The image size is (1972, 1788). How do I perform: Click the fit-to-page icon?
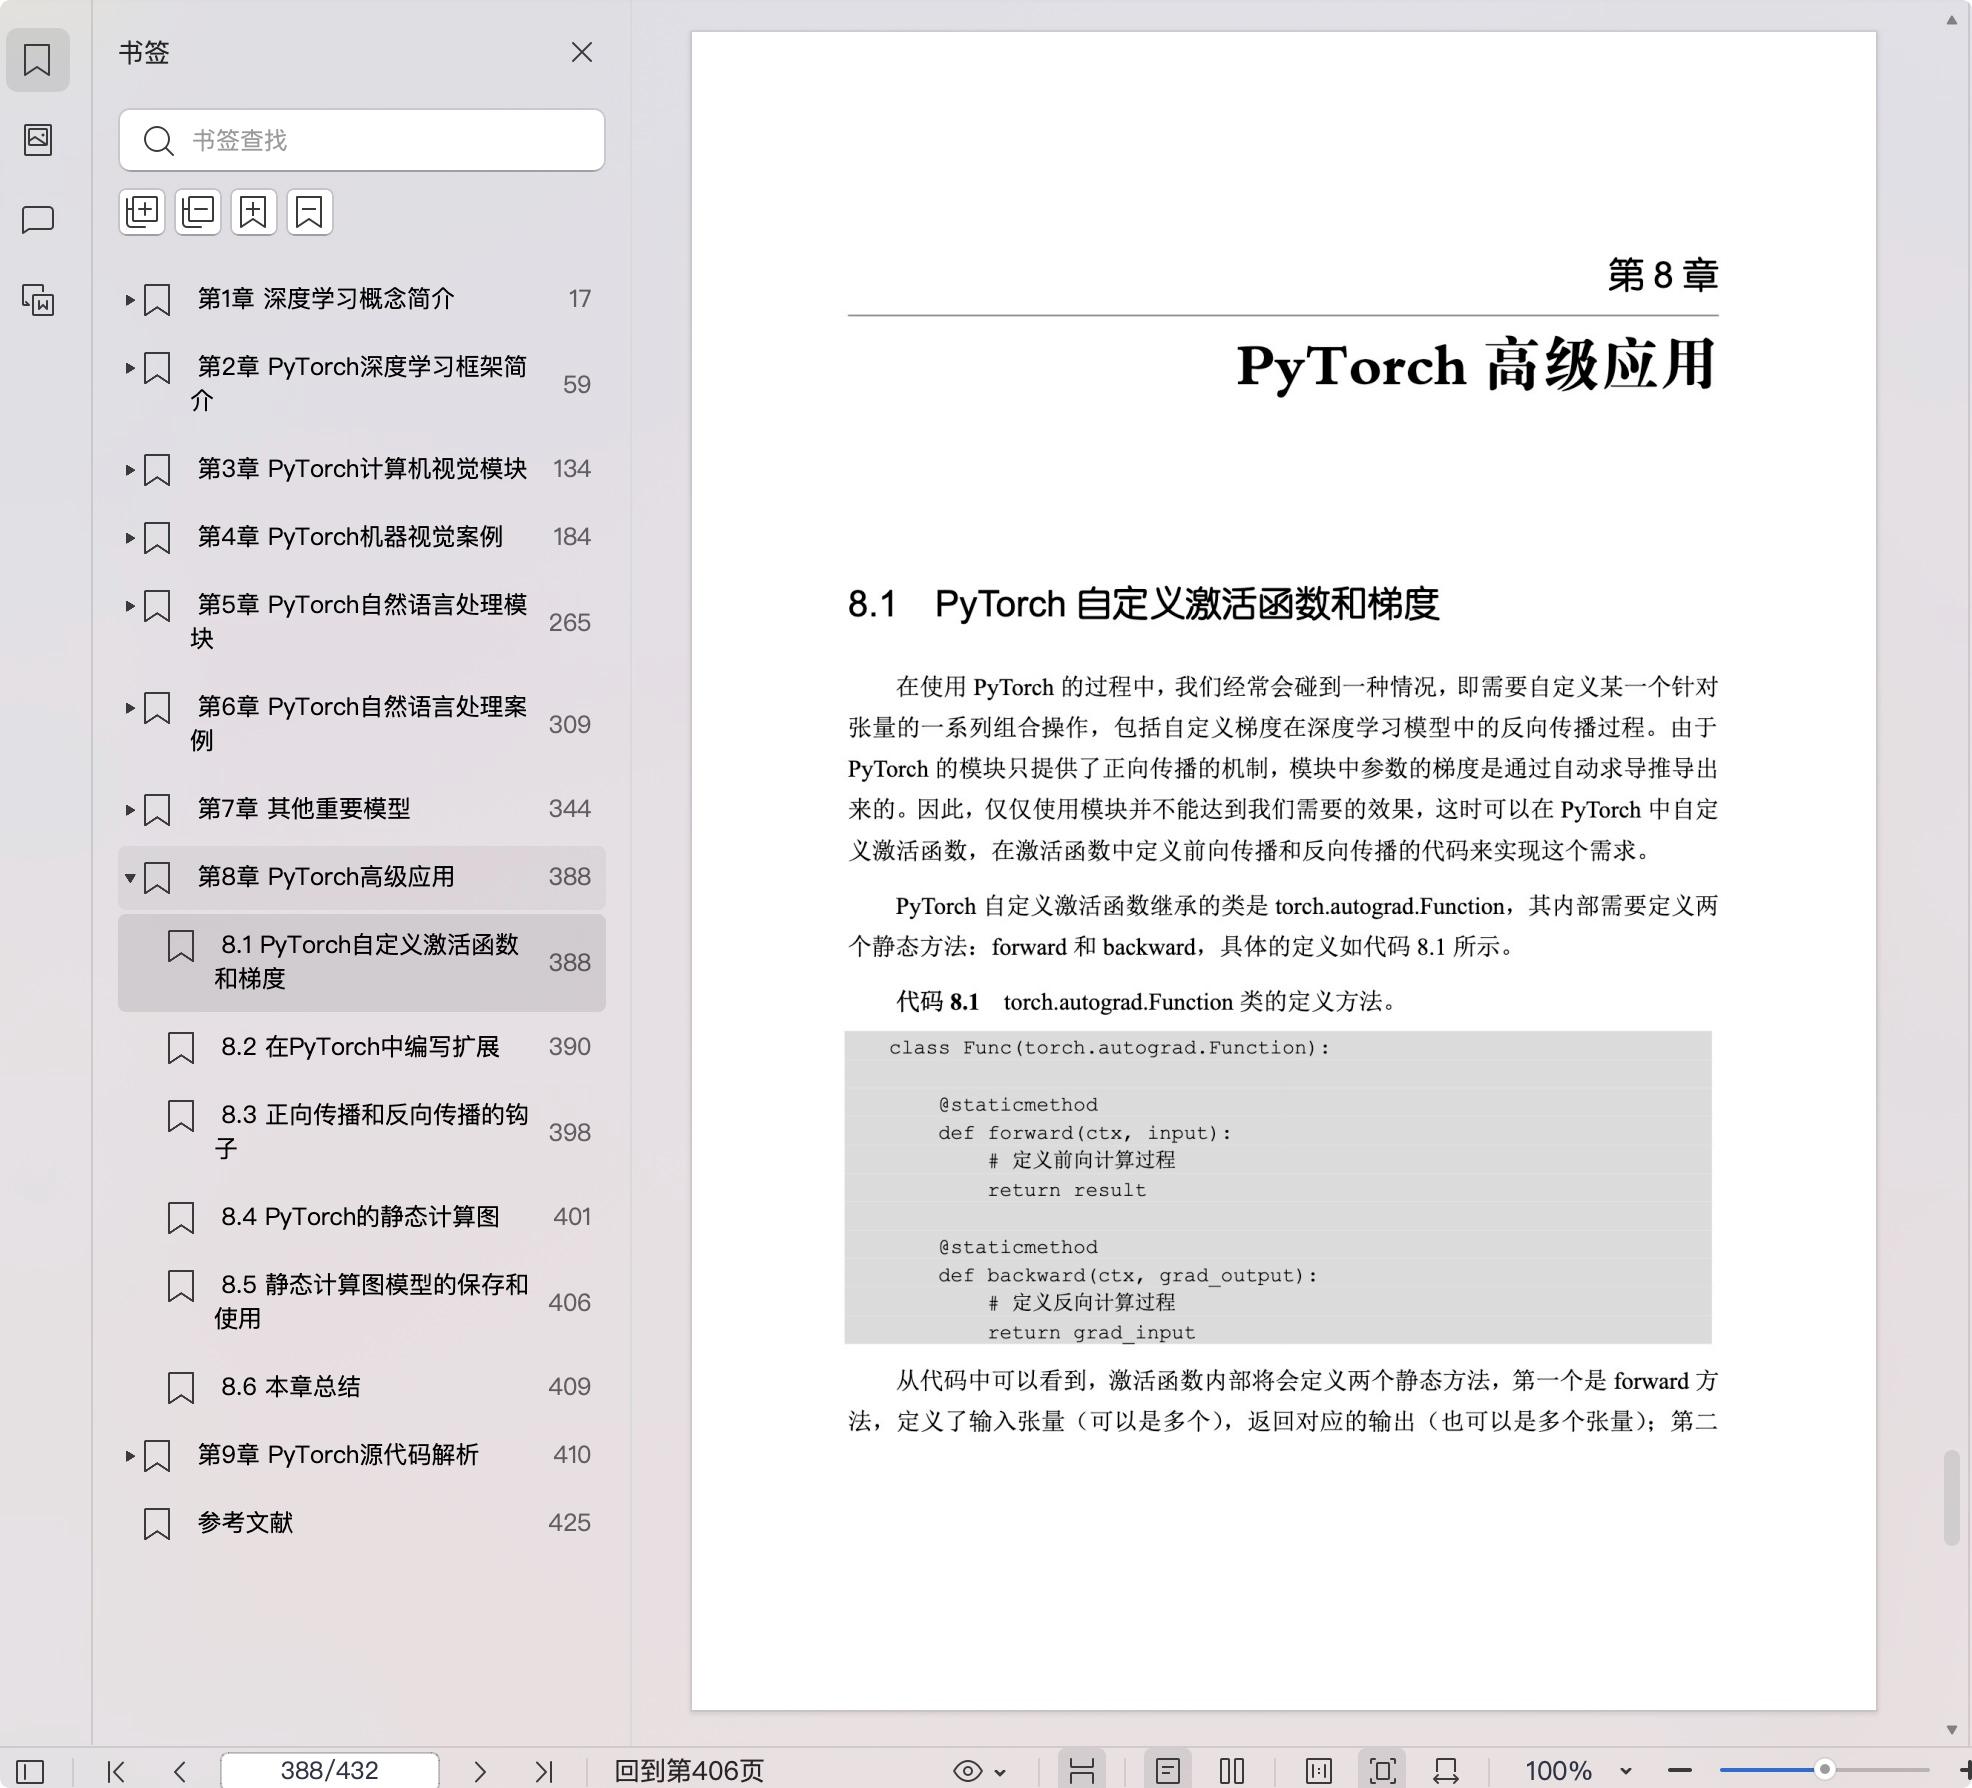coord(1383,1771)
